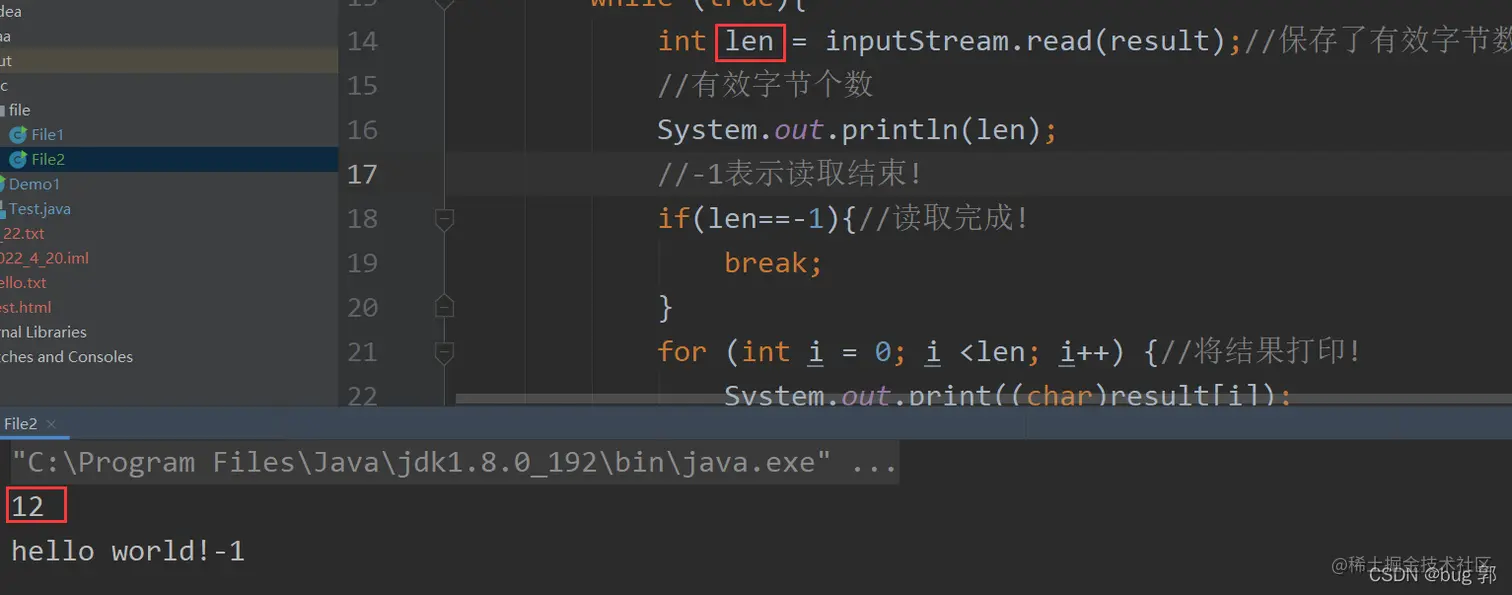Click the comment on line 17
This screenshot has width=1512, height=595.
[790, 174]
